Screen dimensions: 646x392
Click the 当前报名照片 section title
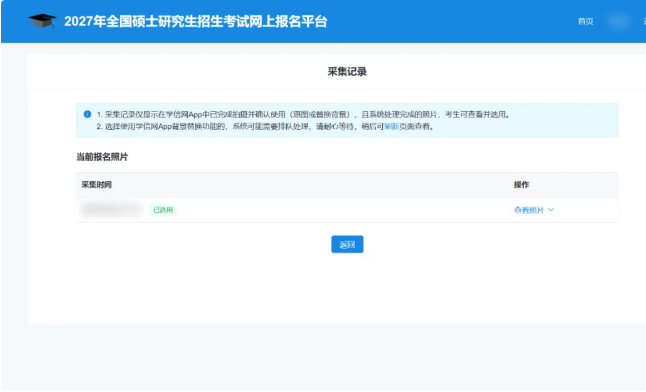pyautogui.click(x=102, y=157)
